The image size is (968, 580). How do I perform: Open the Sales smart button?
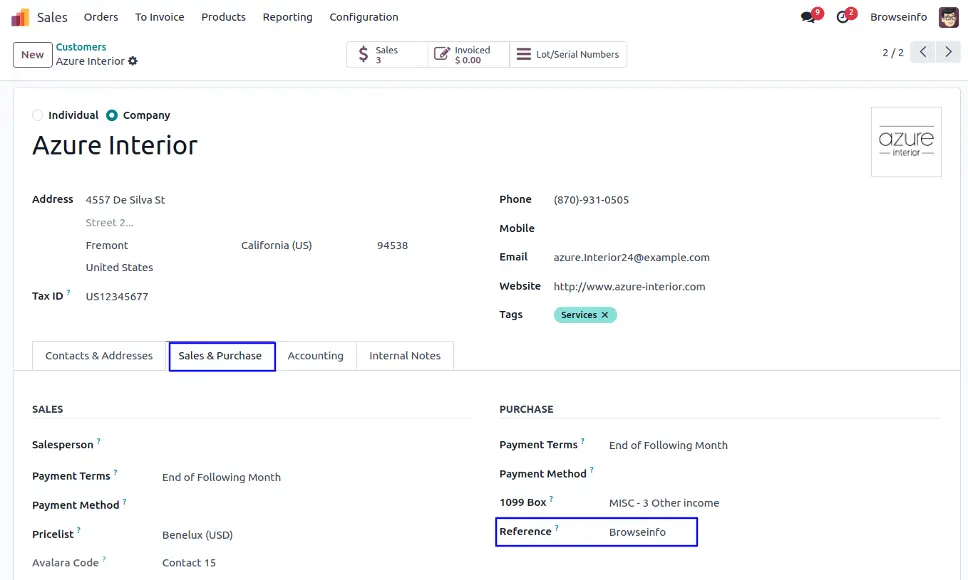point(387,55)
